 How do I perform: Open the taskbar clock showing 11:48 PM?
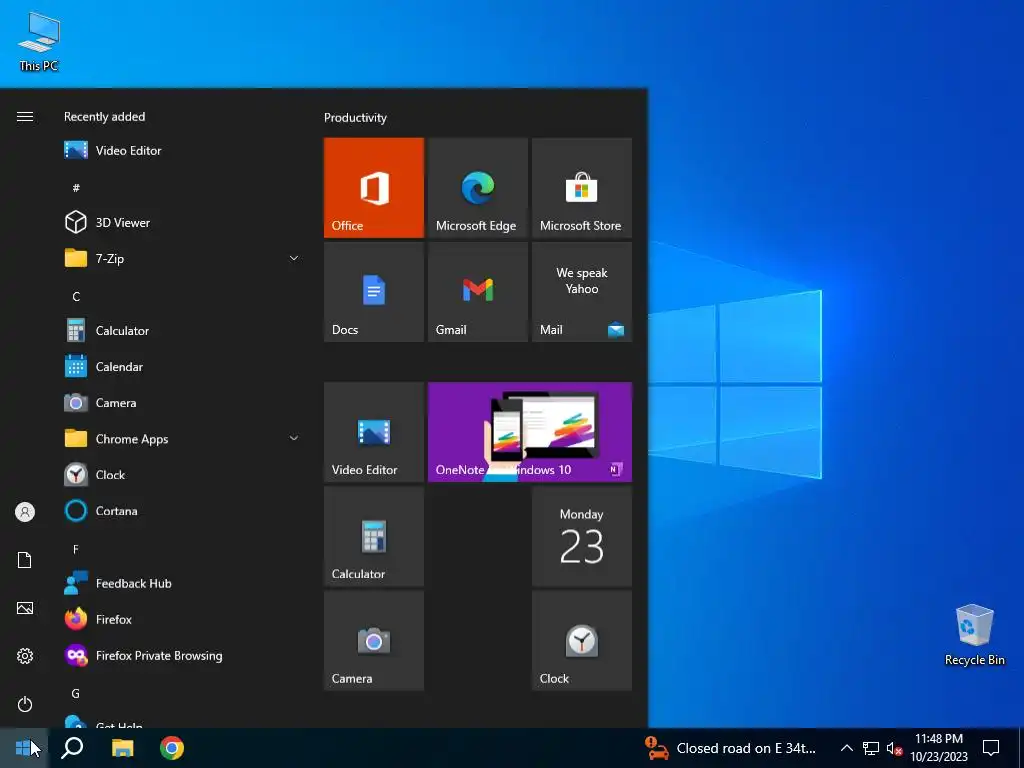[x=938, y=748]
